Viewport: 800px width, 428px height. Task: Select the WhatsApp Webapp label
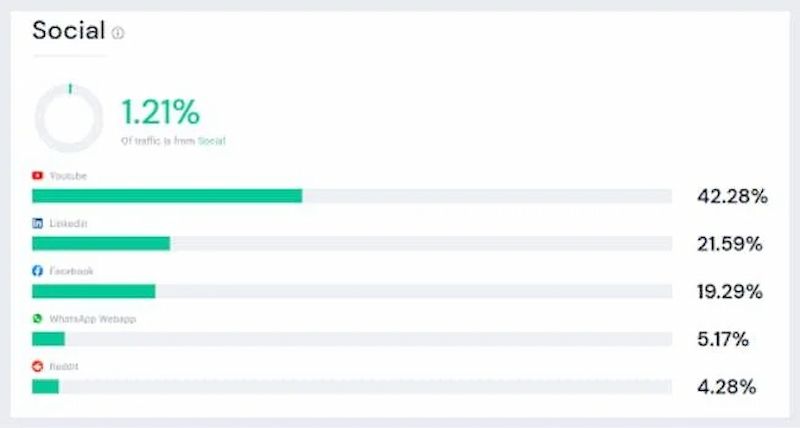pyautogui.click(x=93, y=319)
